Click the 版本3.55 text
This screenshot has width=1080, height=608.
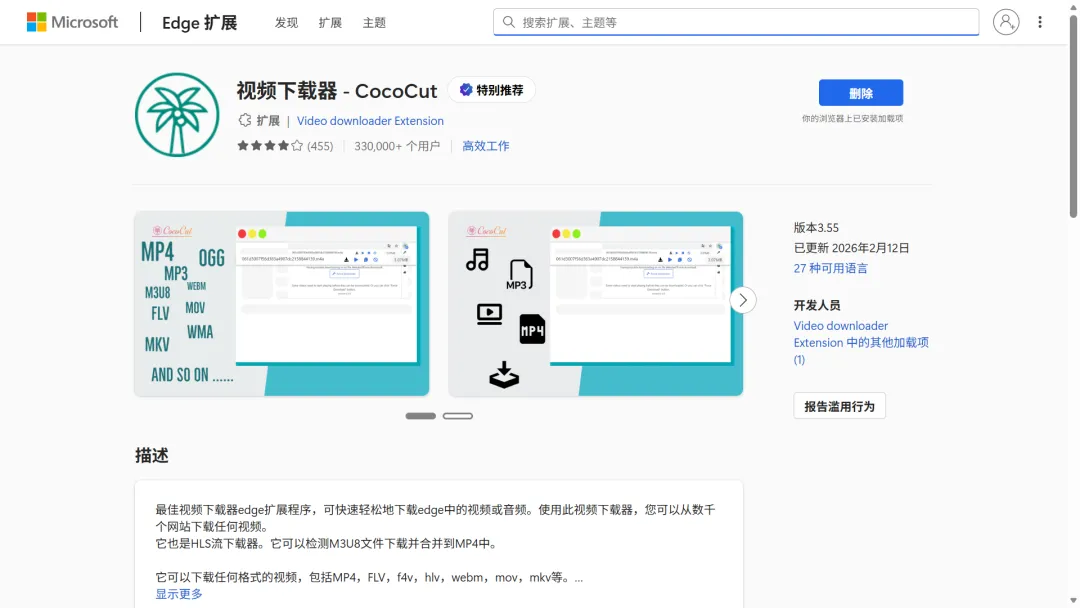click(x=816, y=228)
